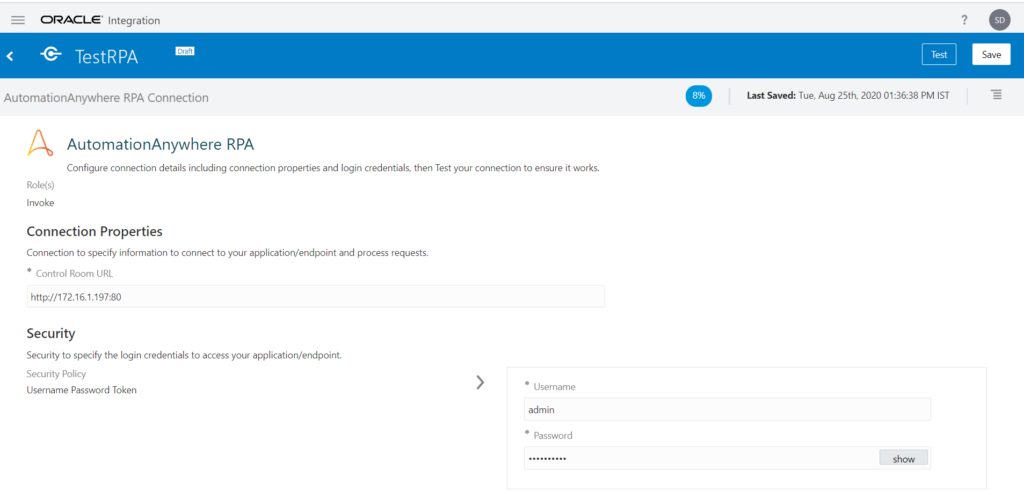Click the Control Room URL field
Image resolution: width=1024 pixels, height=492 pixels.
point(315,296)
